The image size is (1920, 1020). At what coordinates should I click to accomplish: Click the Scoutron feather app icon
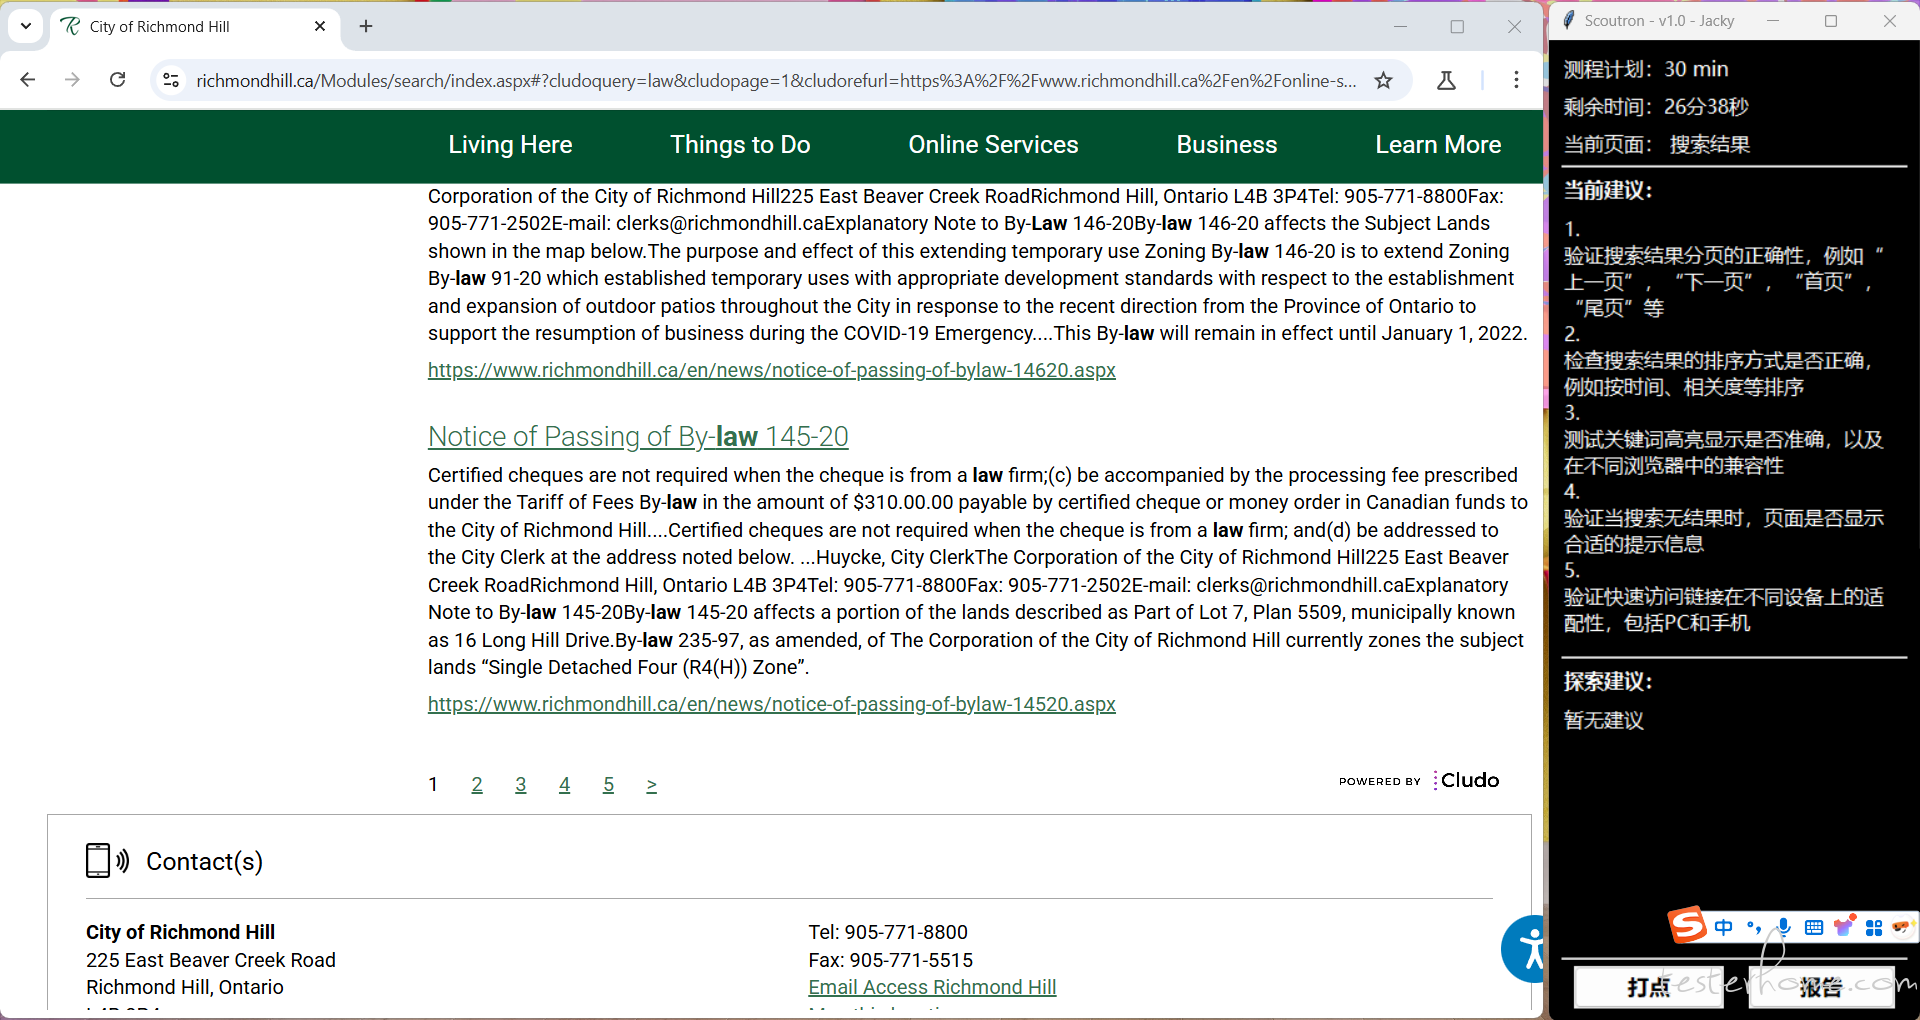click(x=1569, y=20)
